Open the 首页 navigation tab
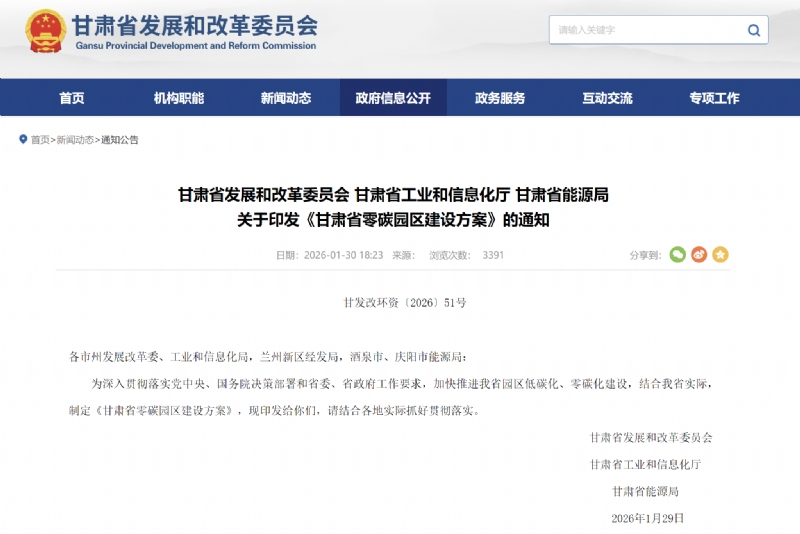The image size is (800, 534). point(71,98)
